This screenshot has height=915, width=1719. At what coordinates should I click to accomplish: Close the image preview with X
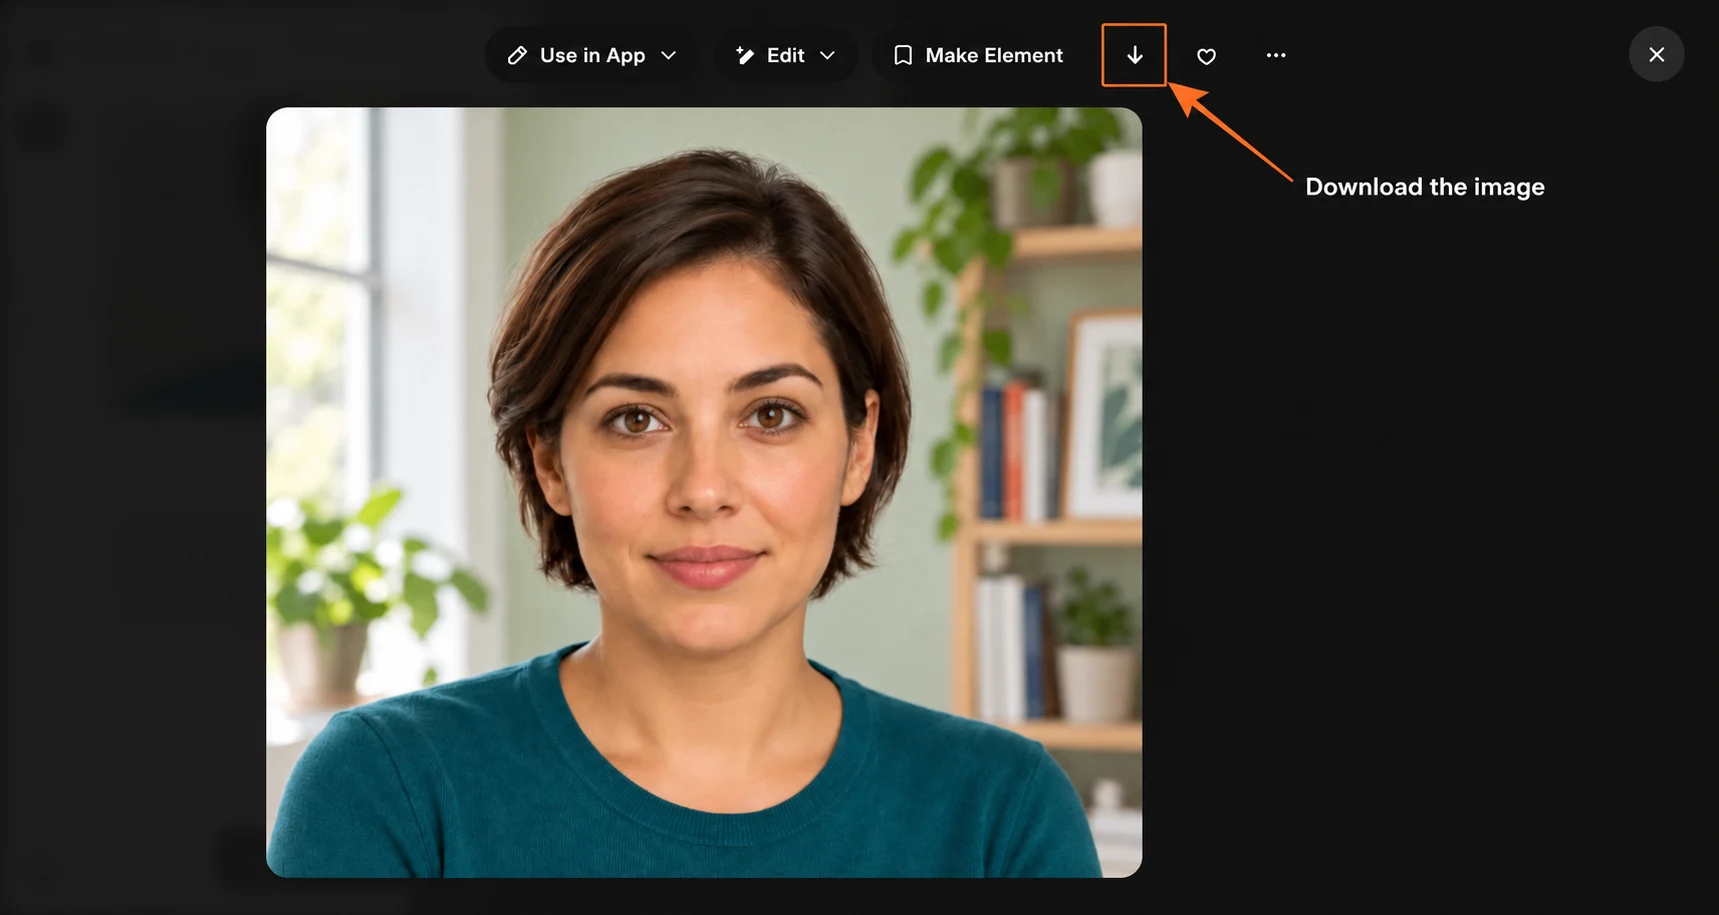click(1656, 54)
